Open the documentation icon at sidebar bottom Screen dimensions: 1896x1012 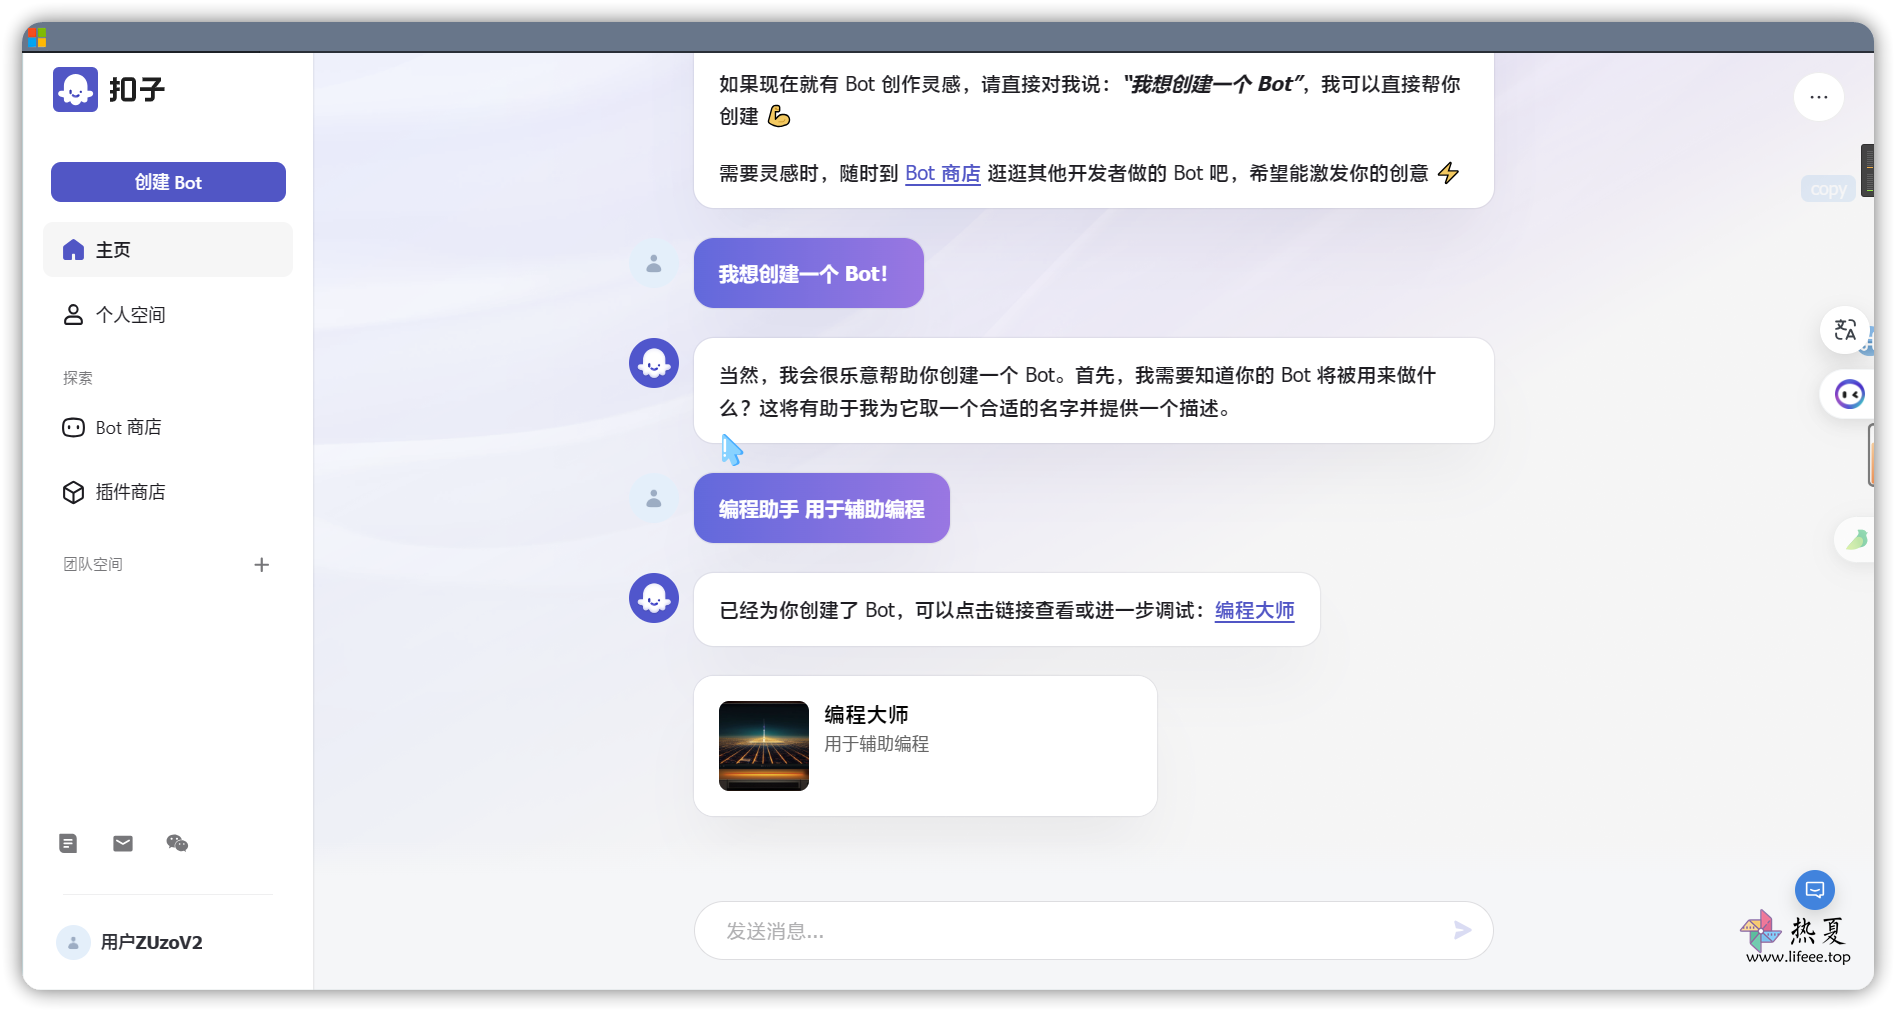click(68, 844)
